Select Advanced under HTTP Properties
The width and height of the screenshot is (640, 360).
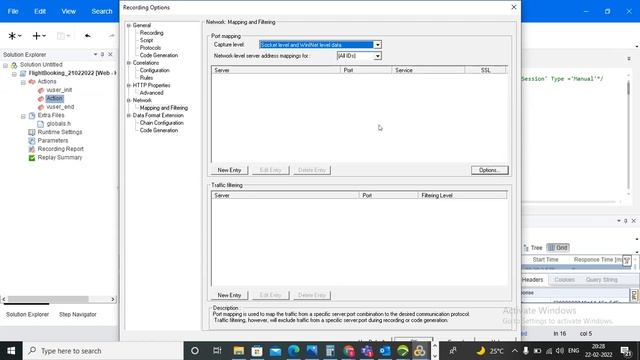(x=151, y=93)
